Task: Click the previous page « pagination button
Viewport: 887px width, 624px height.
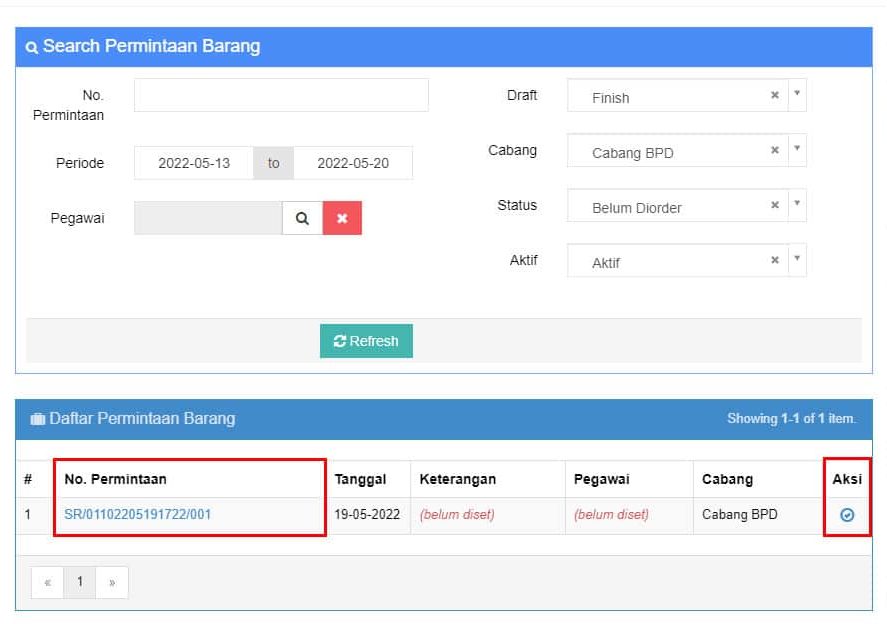Action: point(47,582)
